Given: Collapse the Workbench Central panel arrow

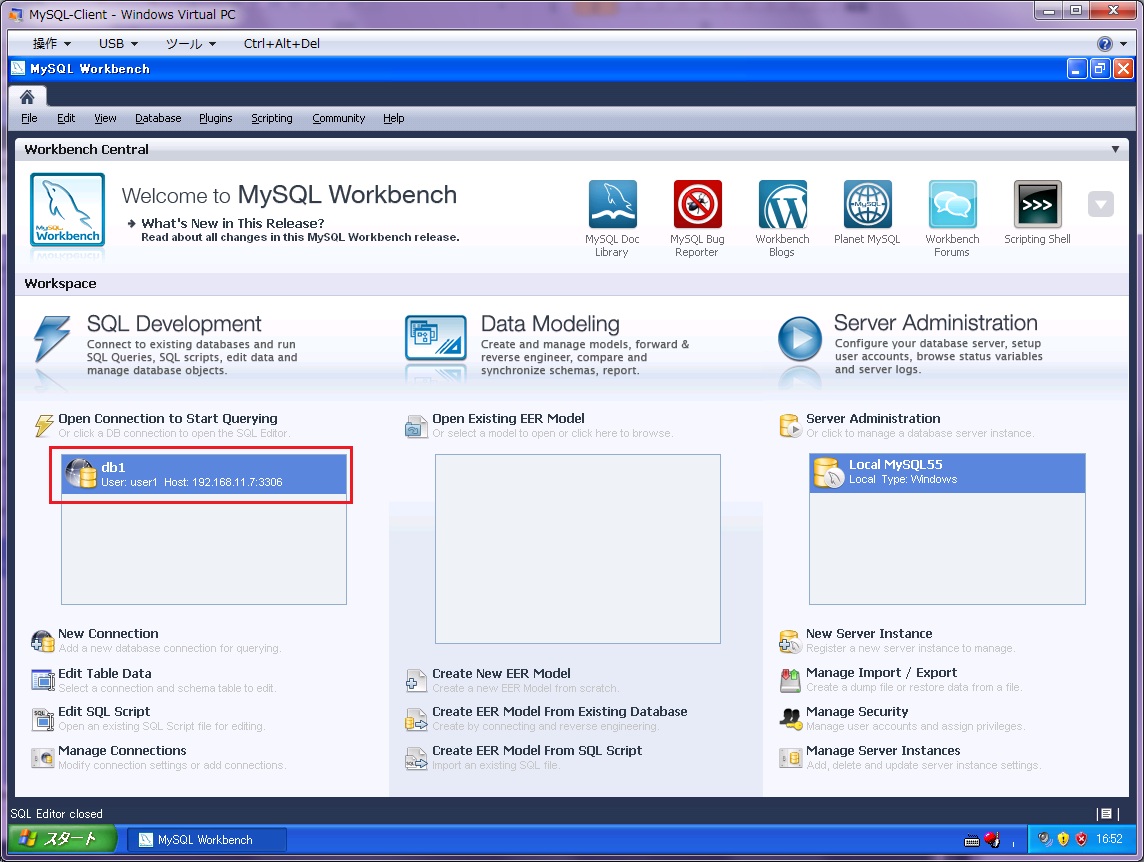Looking at the screenshot, I should click(x=1115, y=150).
